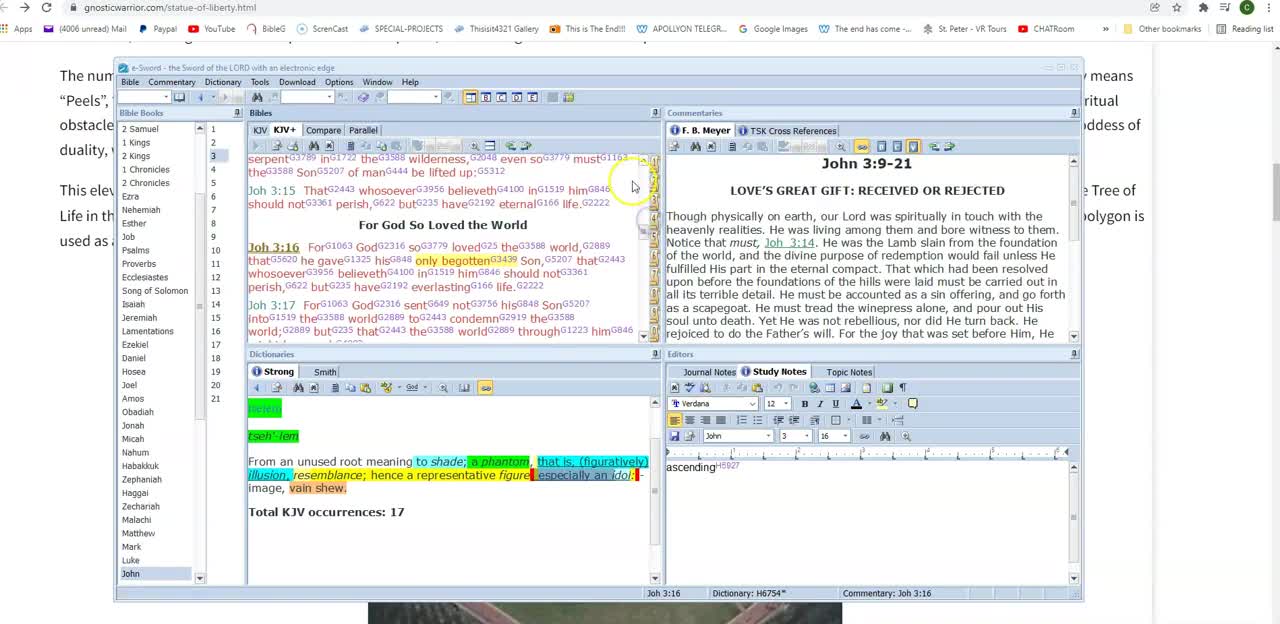Click the Bold button in Editors toolbar

tap(805, 404)
